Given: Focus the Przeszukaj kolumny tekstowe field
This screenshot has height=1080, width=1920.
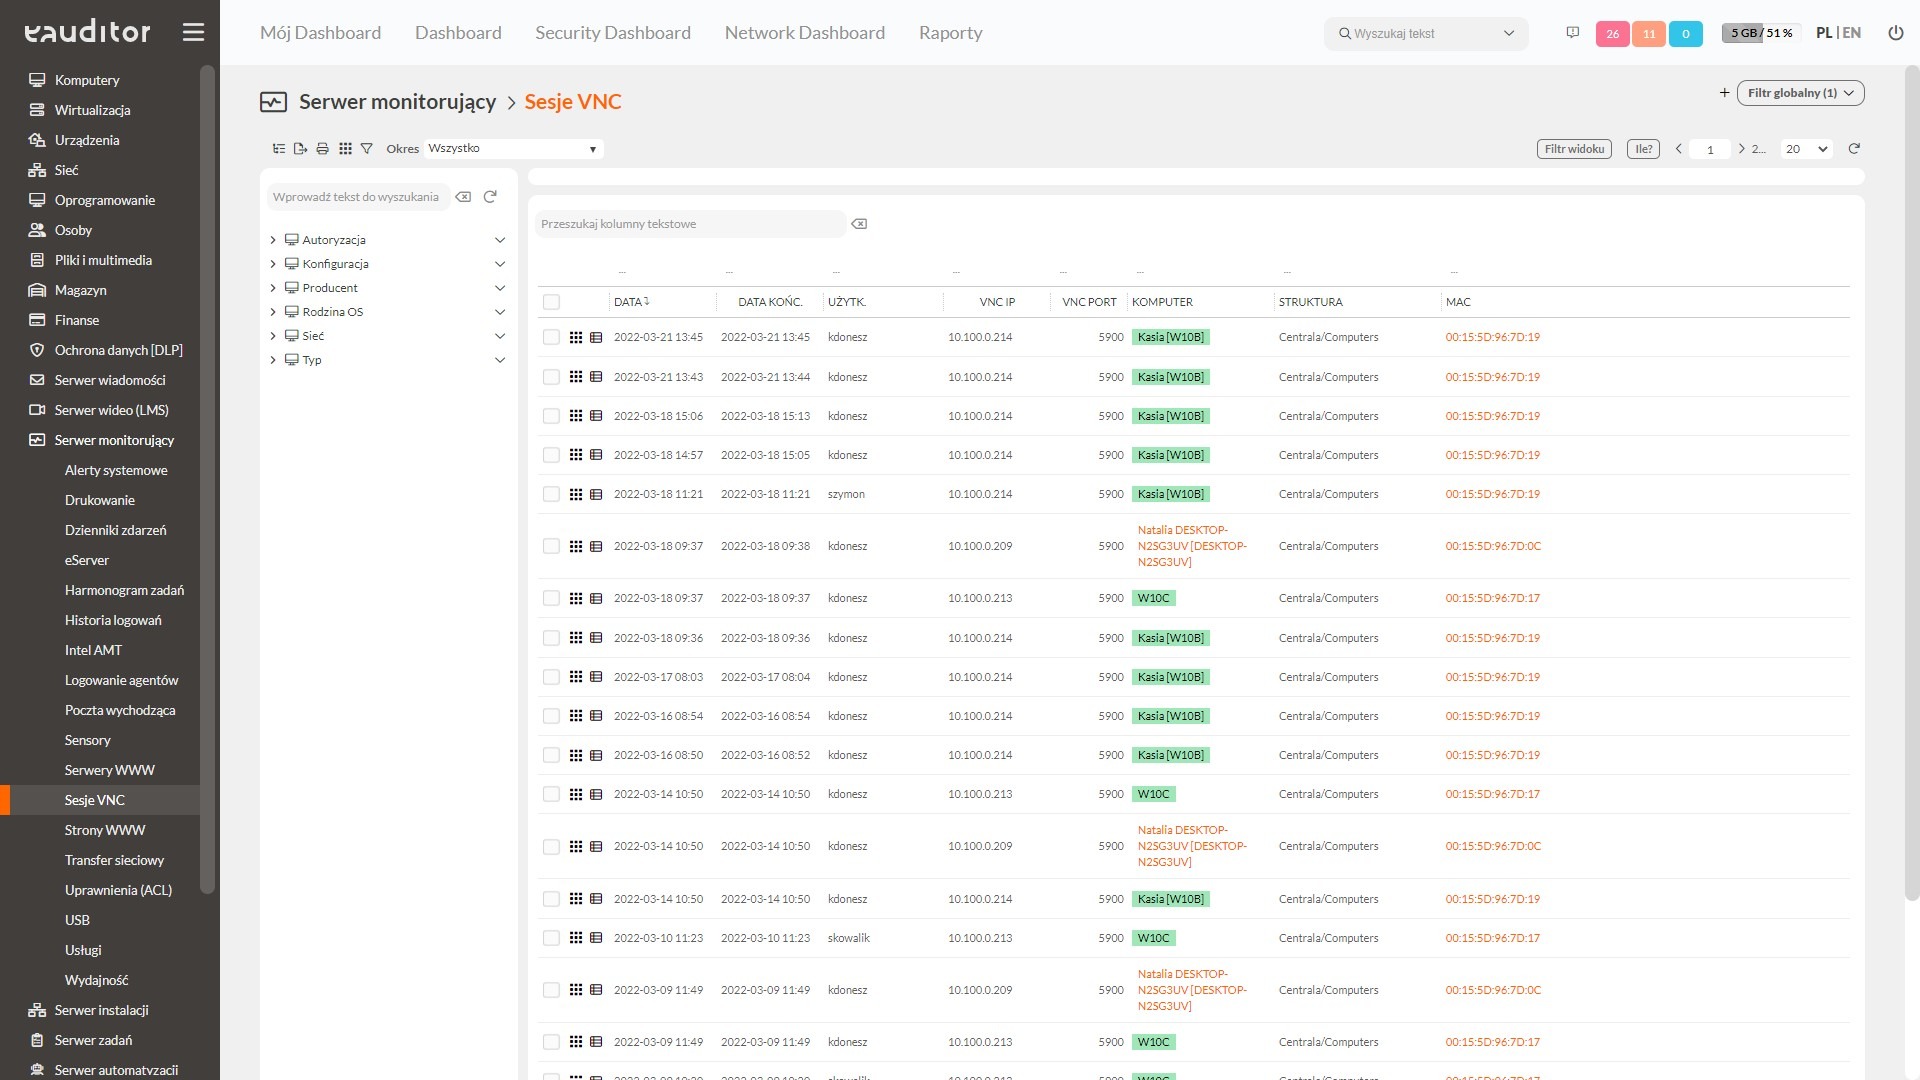Looking at the screenshot, I should [690, 224].
